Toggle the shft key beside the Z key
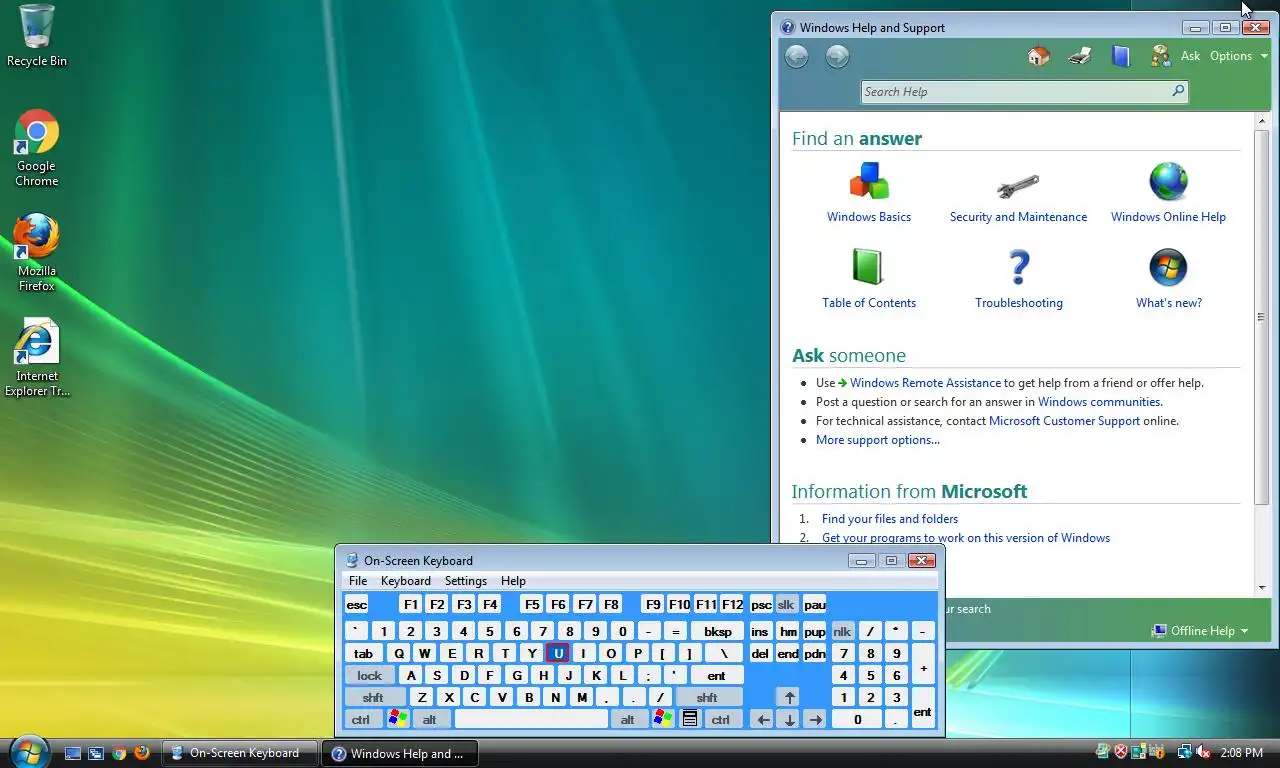 (373, 697)
